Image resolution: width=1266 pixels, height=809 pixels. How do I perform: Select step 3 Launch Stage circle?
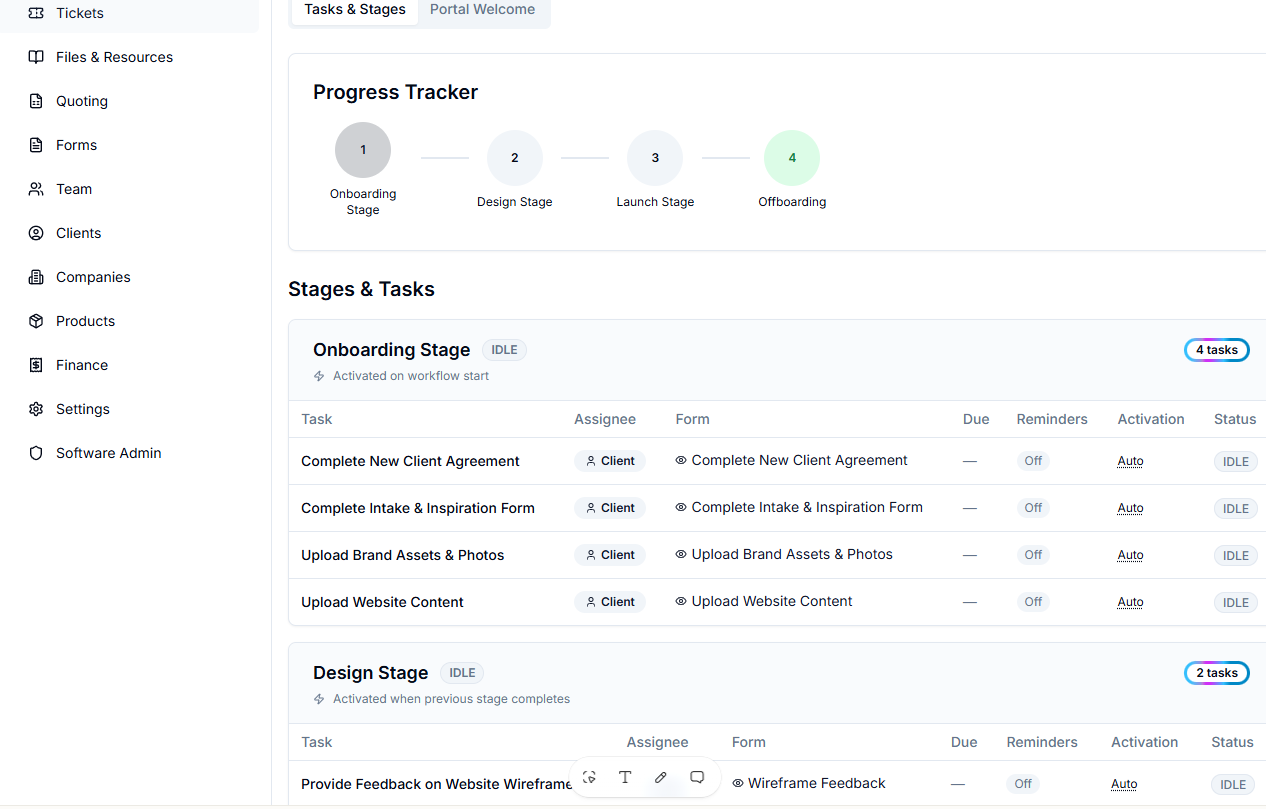655,158
